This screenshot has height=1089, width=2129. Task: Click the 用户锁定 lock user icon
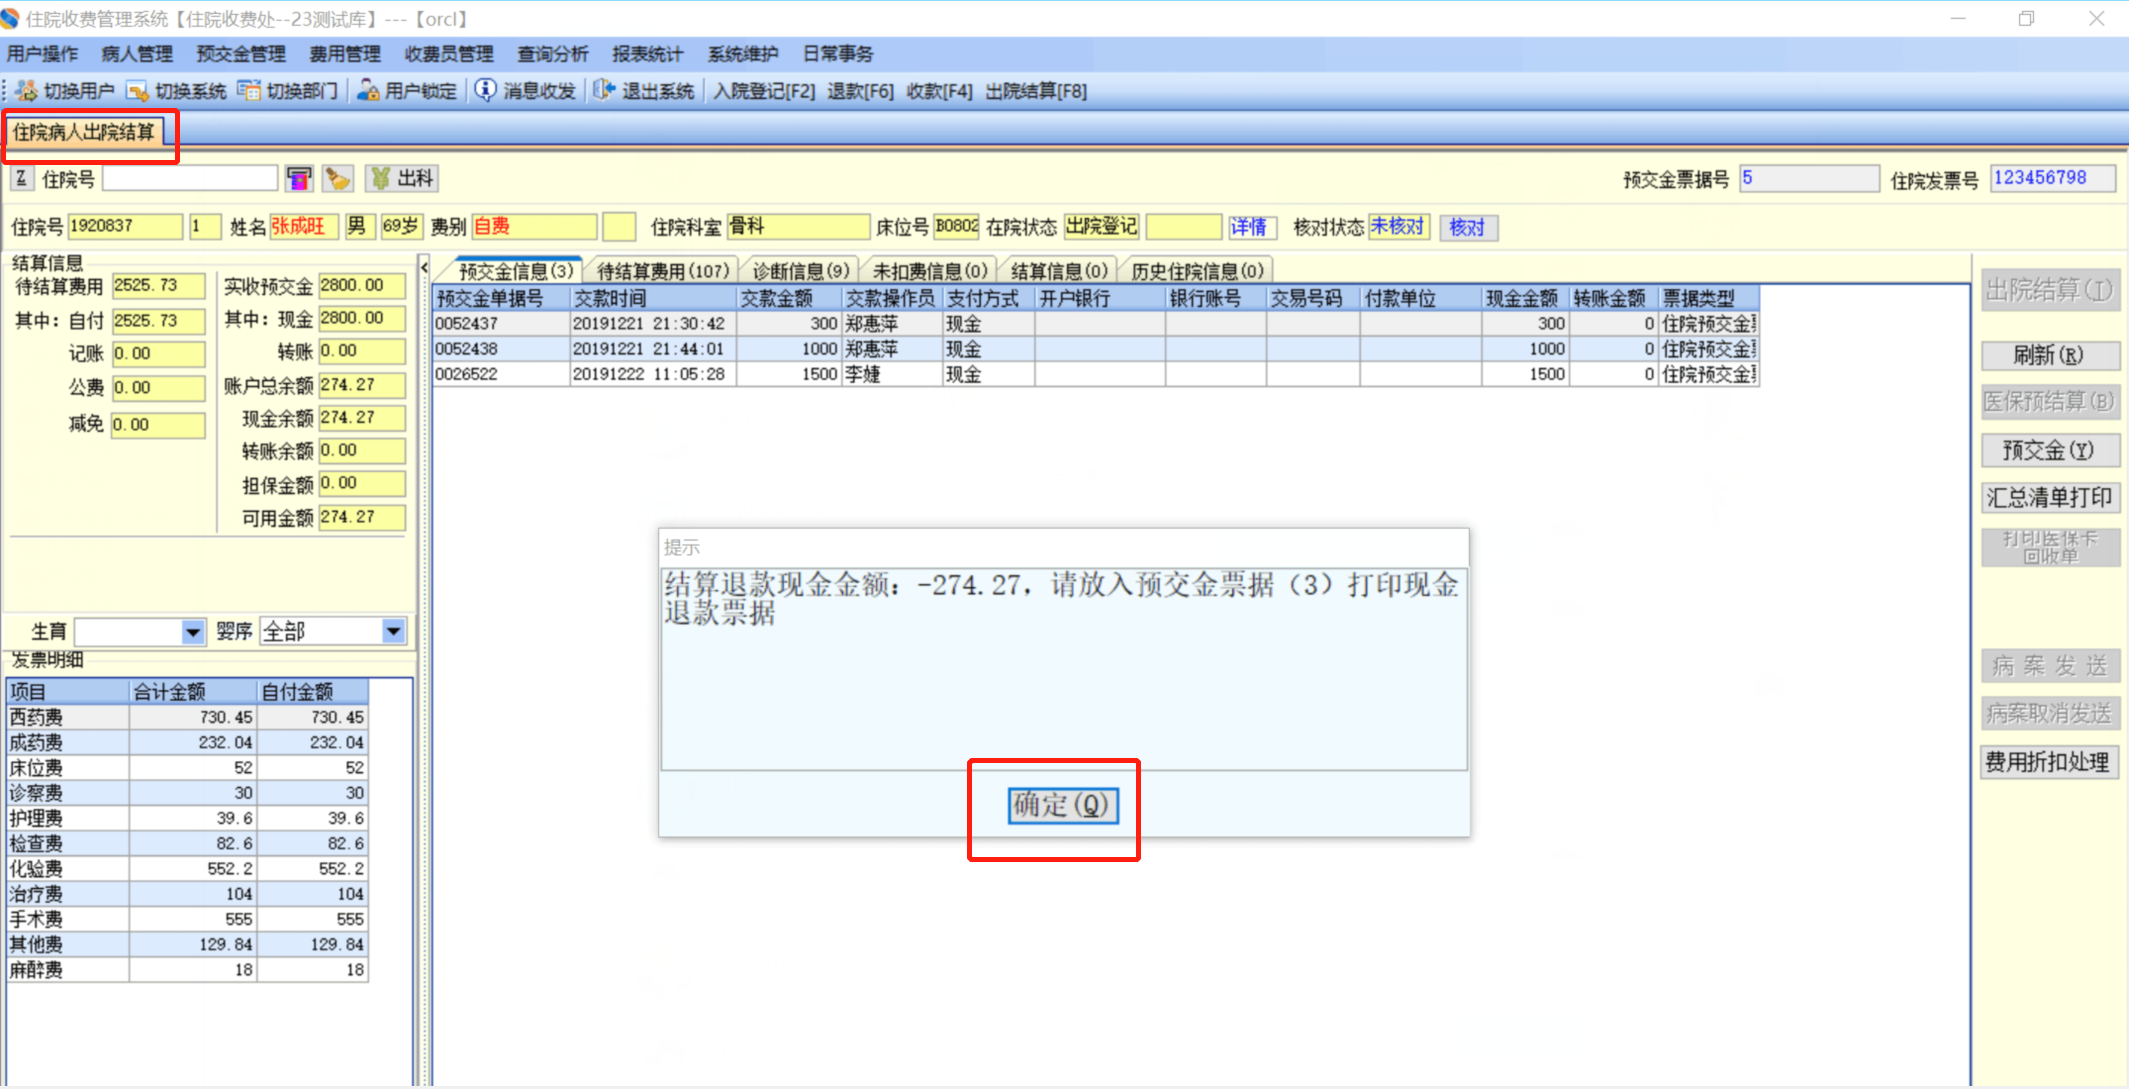click(368, 91)
